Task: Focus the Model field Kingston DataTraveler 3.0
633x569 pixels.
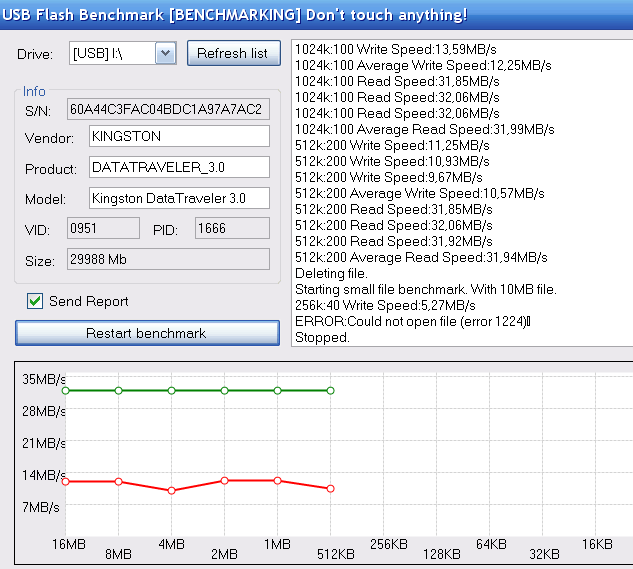Action: tap(178, 198)
